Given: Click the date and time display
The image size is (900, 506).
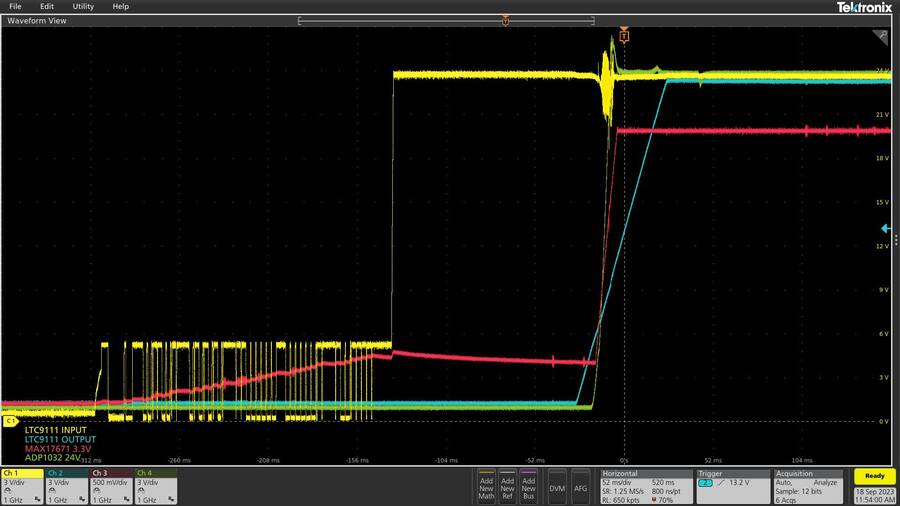Looking at the screenshot, I should 874,495.
